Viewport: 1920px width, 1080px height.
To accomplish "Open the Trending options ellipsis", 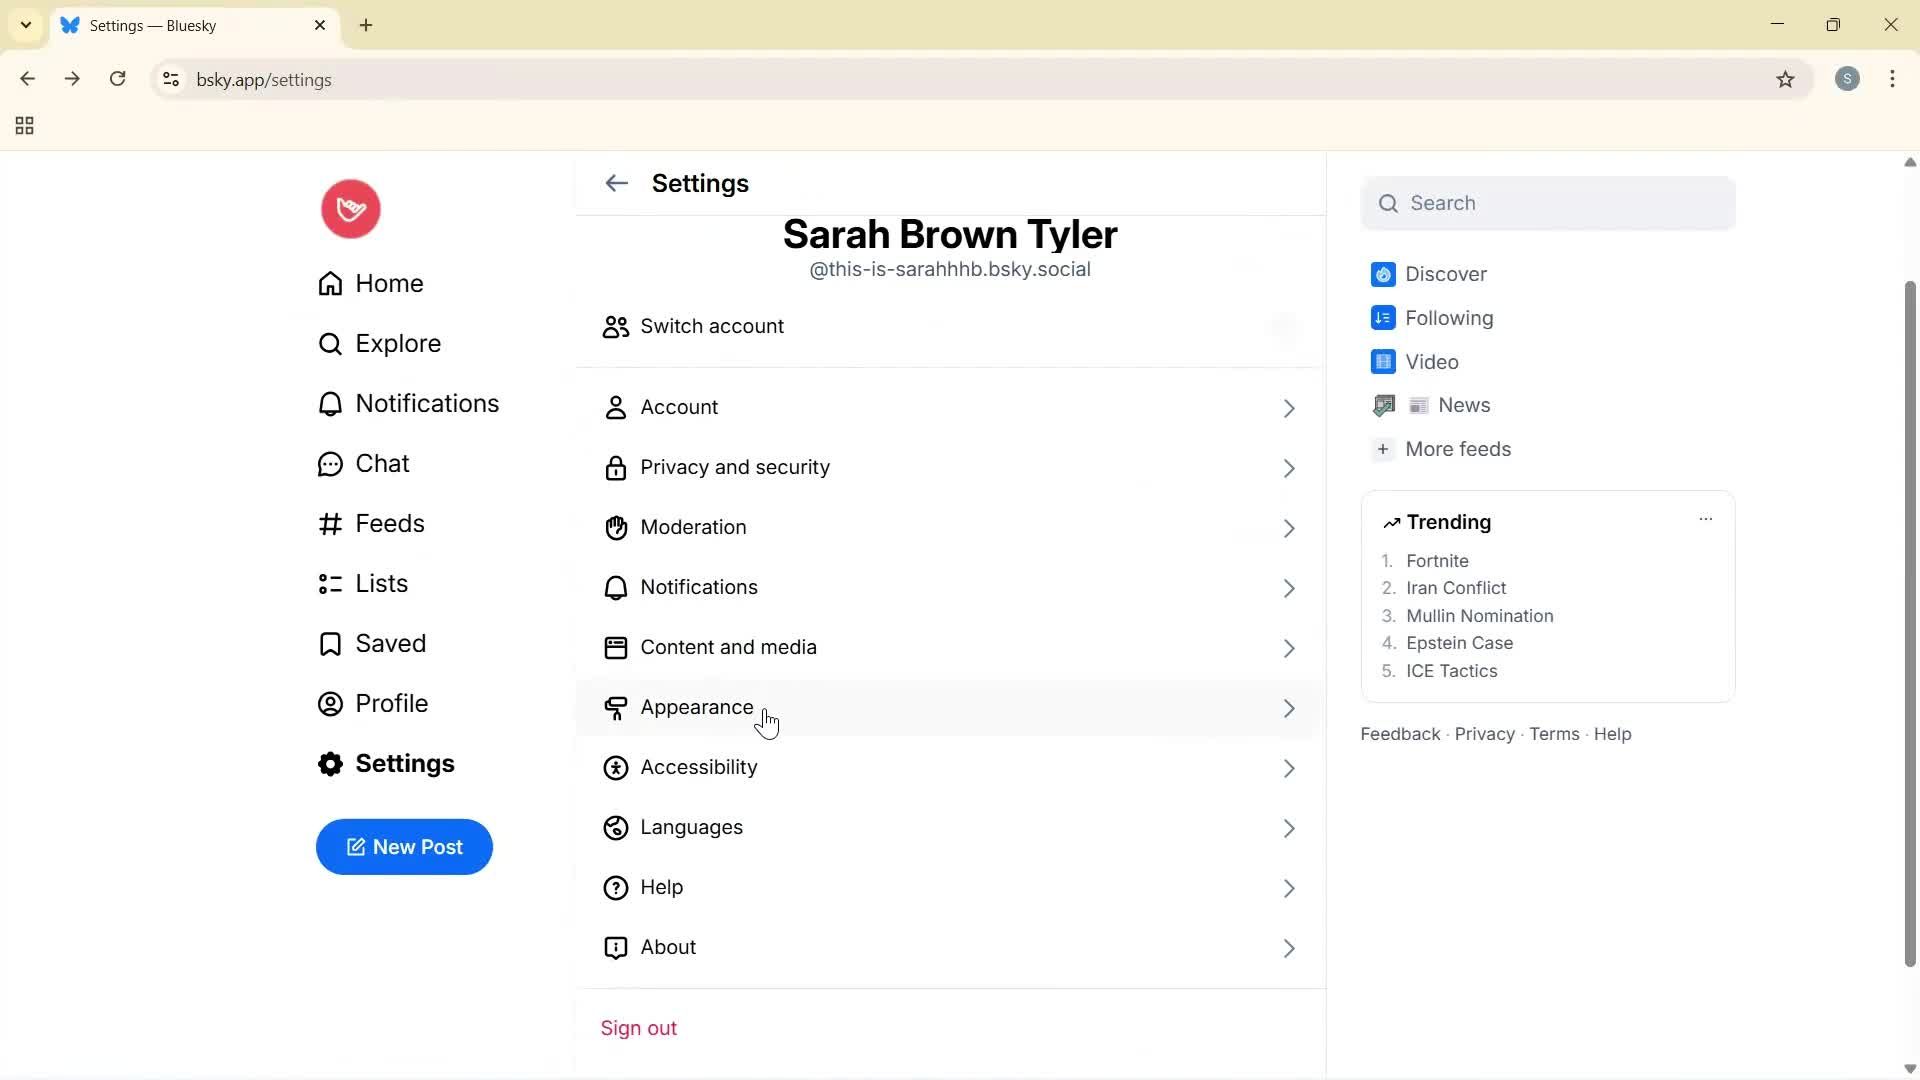I will click(1706, 519).
